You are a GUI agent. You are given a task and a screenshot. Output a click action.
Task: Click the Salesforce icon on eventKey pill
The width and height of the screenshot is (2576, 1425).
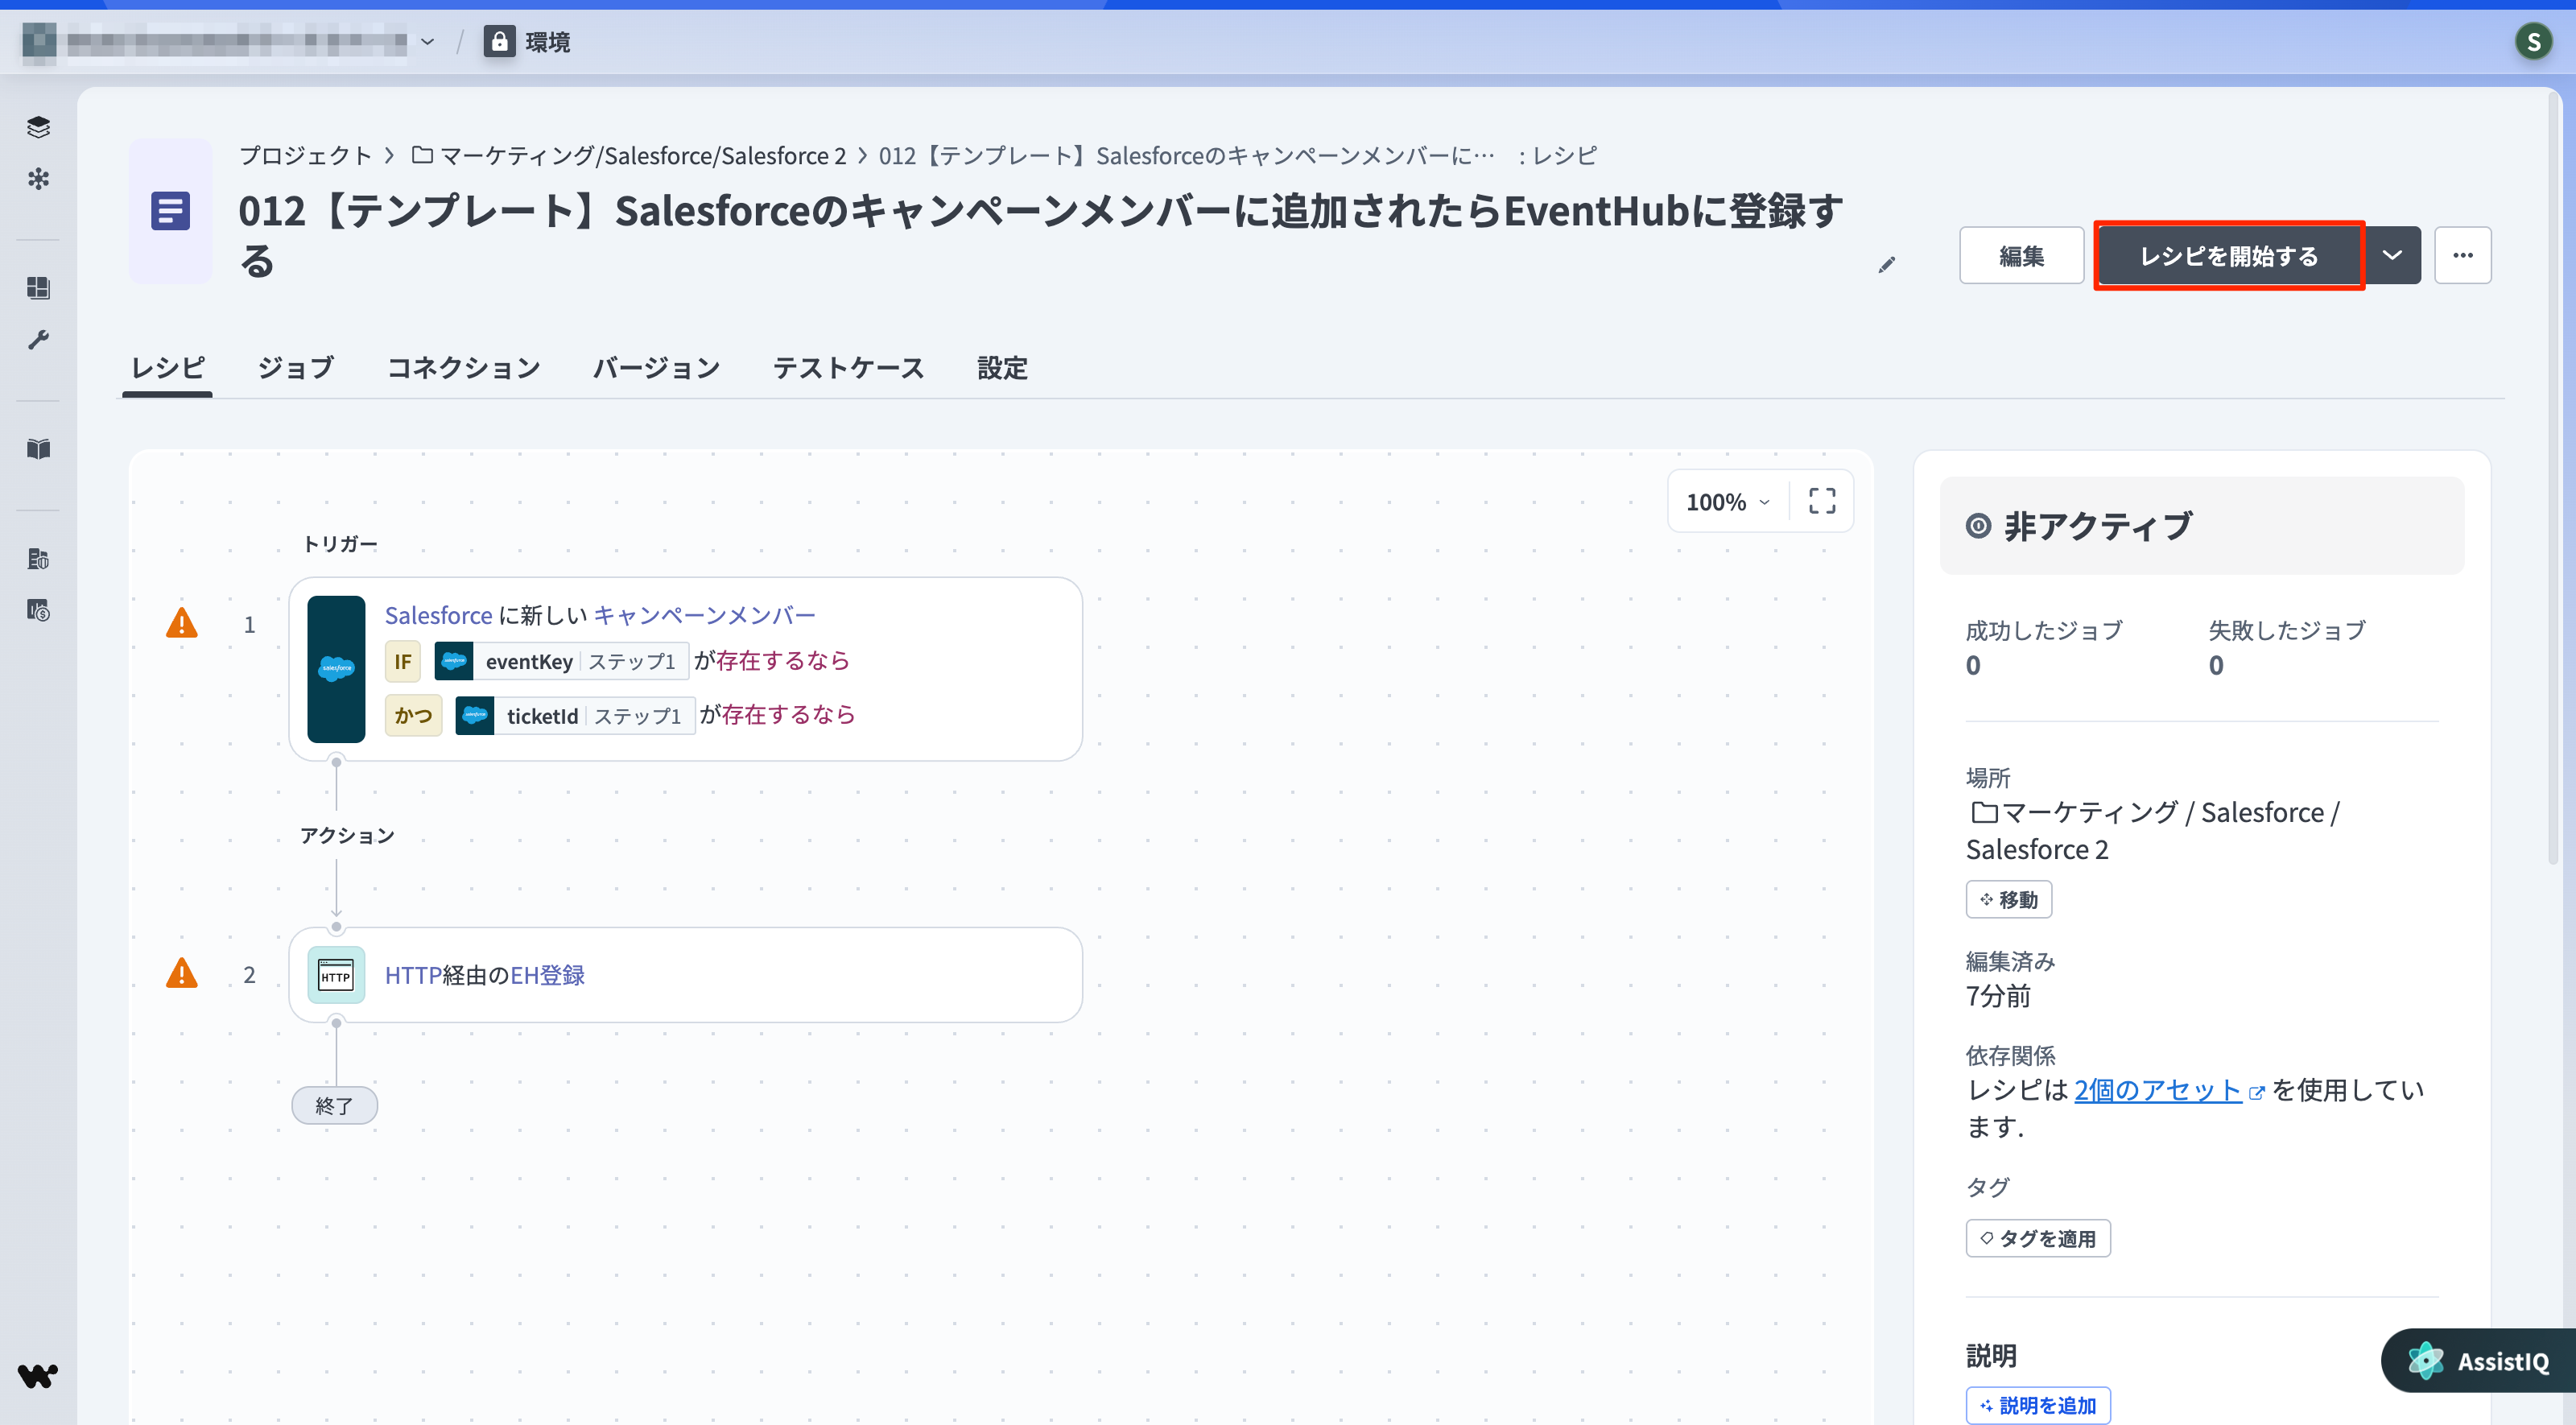454,661
